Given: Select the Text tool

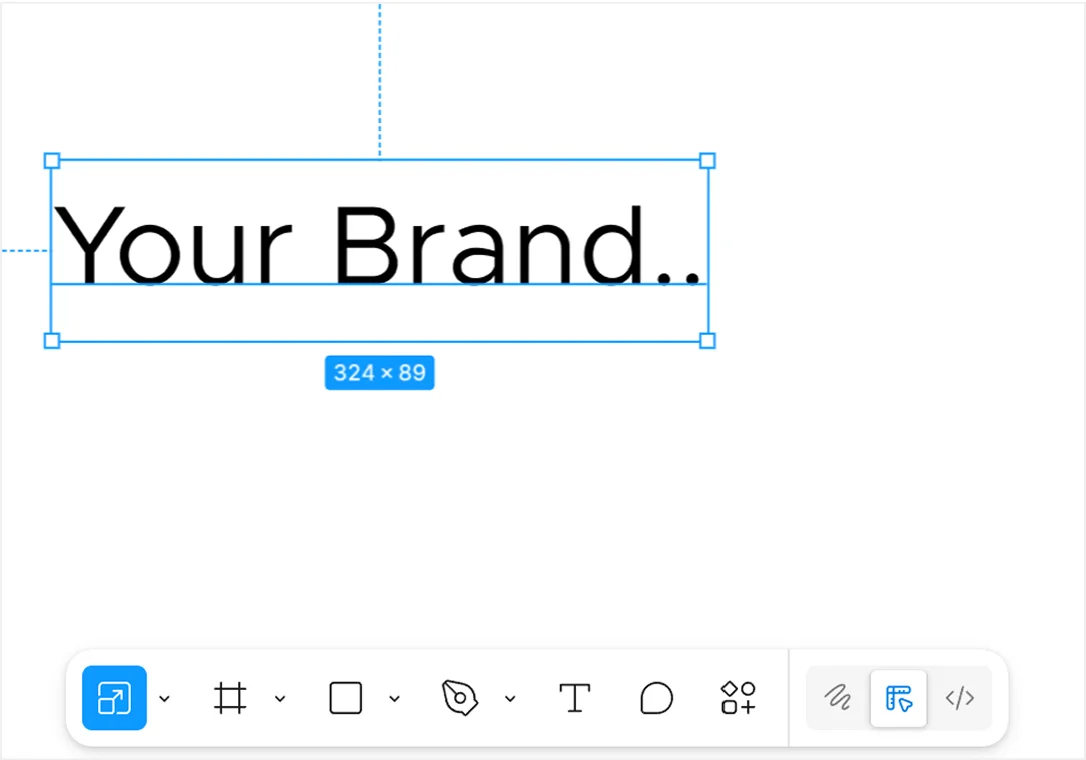Looking at the screenshot, I should 574,698.
